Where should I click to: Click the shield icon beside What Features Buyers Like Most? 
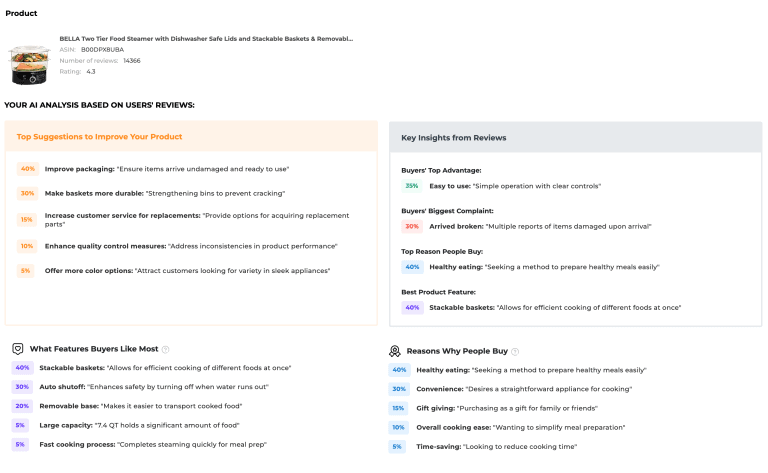coord(18,349)
